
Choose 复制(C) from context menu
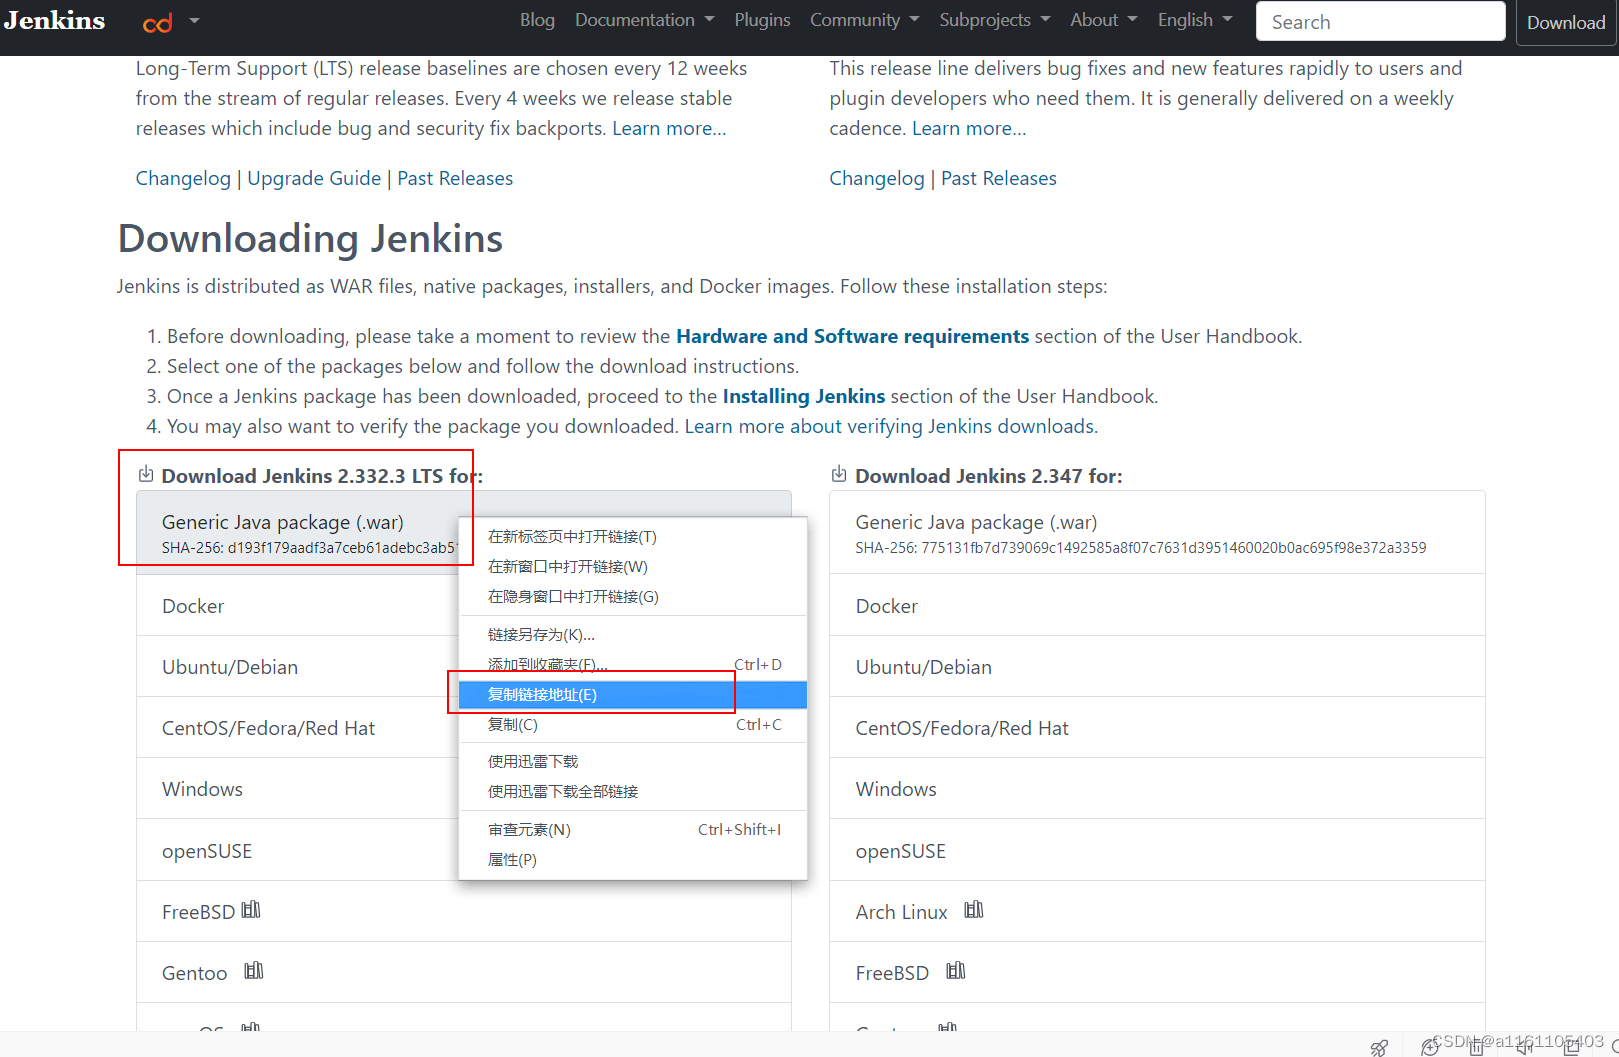[633, 724]
